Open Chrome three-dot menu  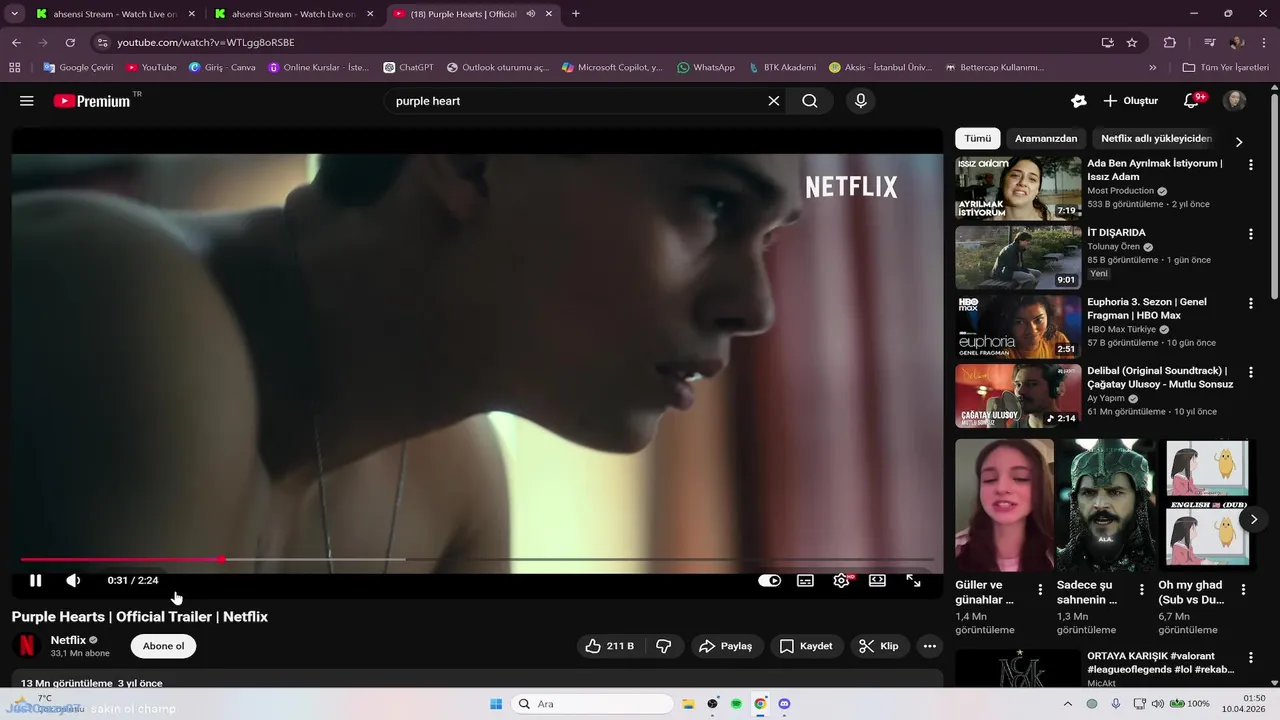coord(1263,43)
